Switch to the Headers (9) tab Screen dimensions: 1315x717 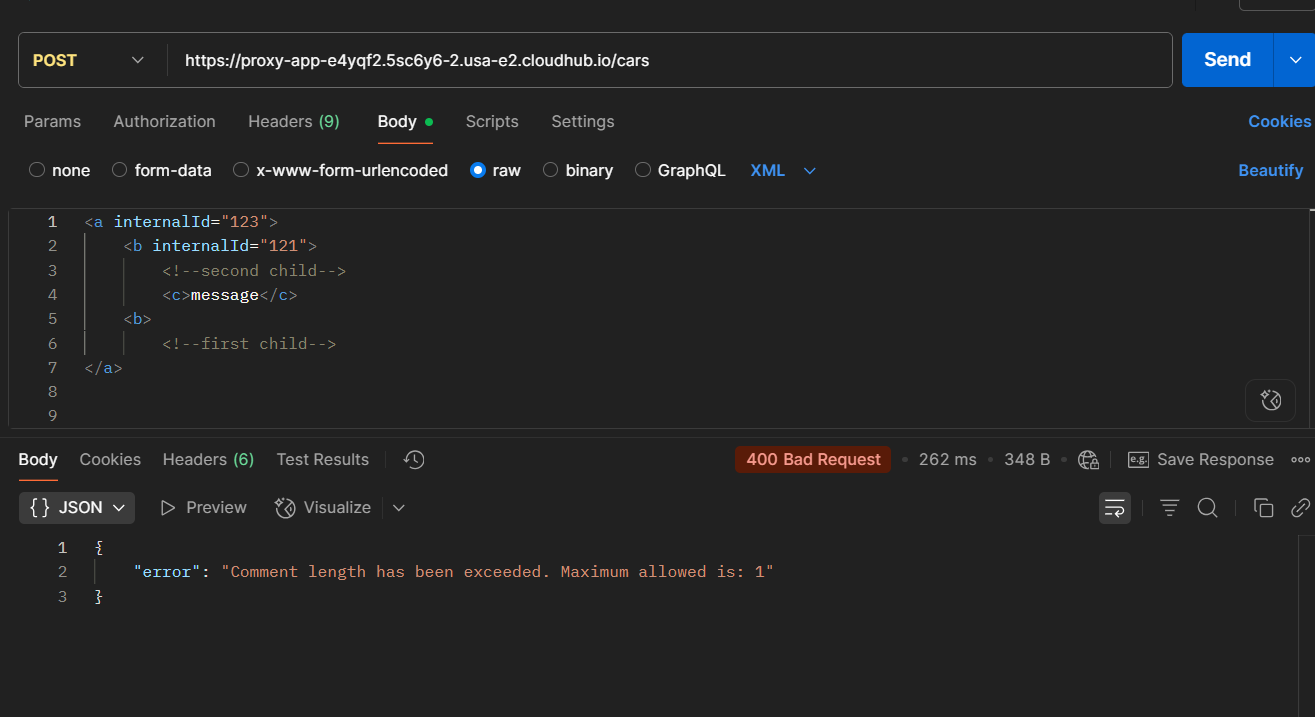293,121
